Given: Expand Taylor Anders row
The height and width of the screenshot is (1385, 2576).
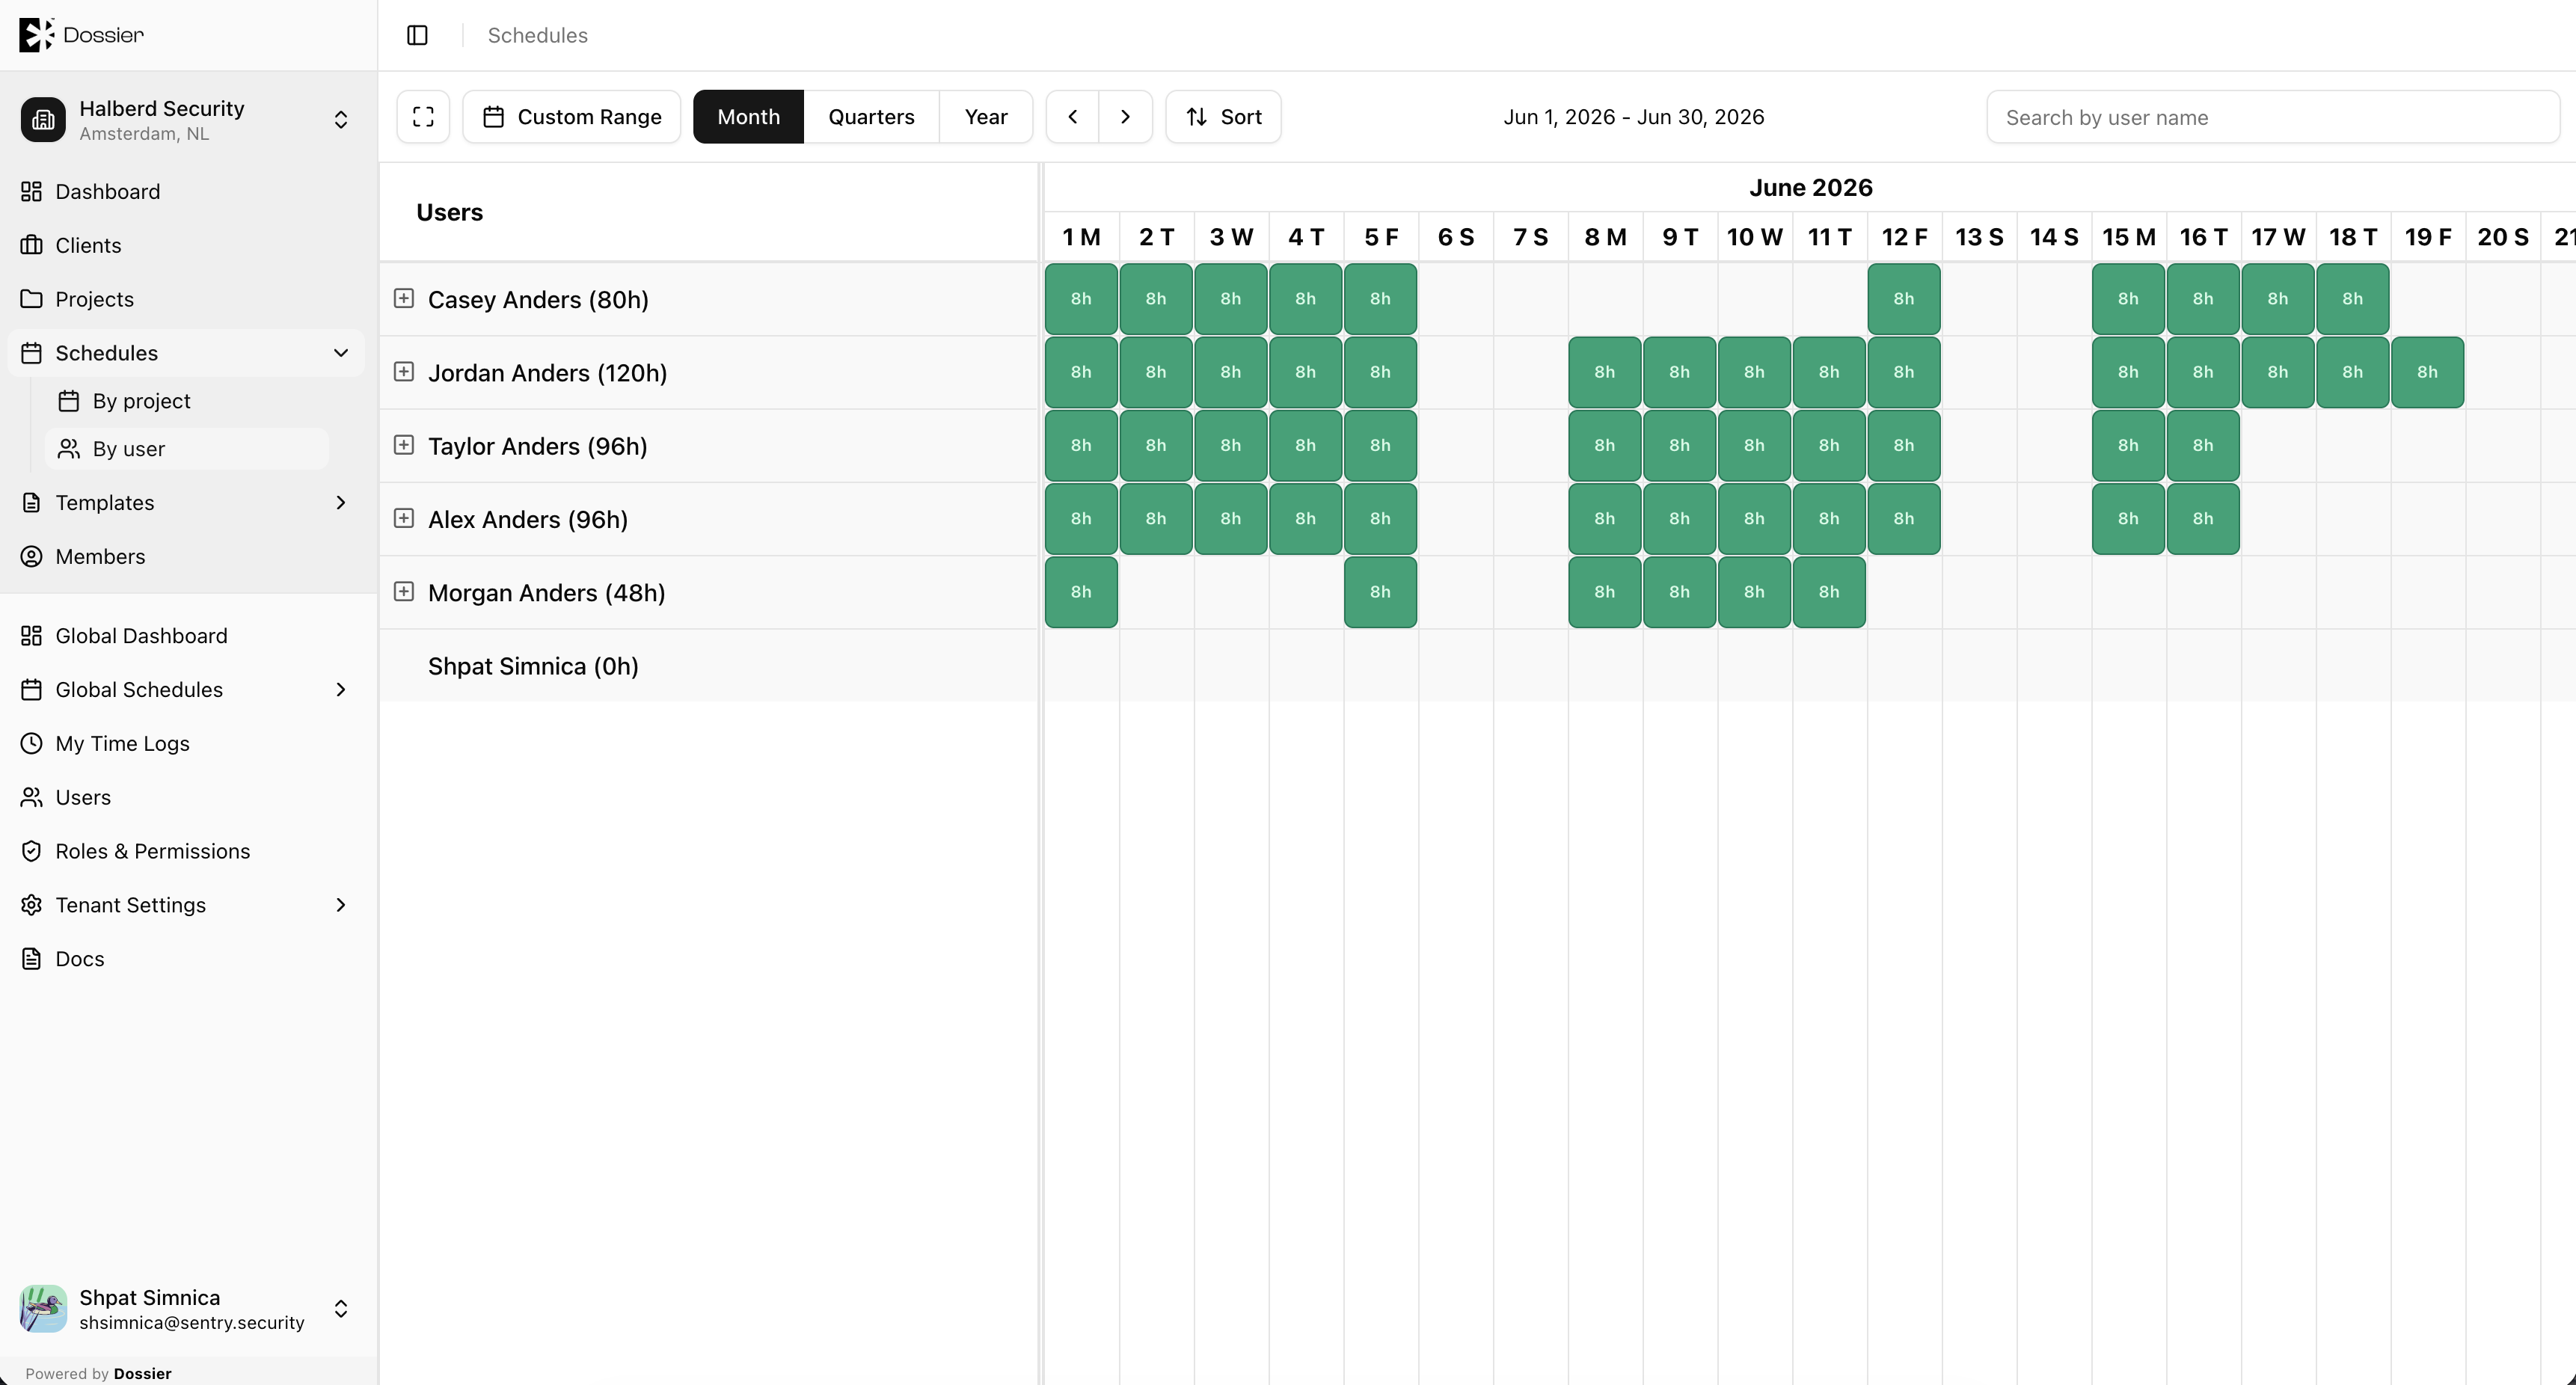Looking at the screenshot, I should 404,445.
